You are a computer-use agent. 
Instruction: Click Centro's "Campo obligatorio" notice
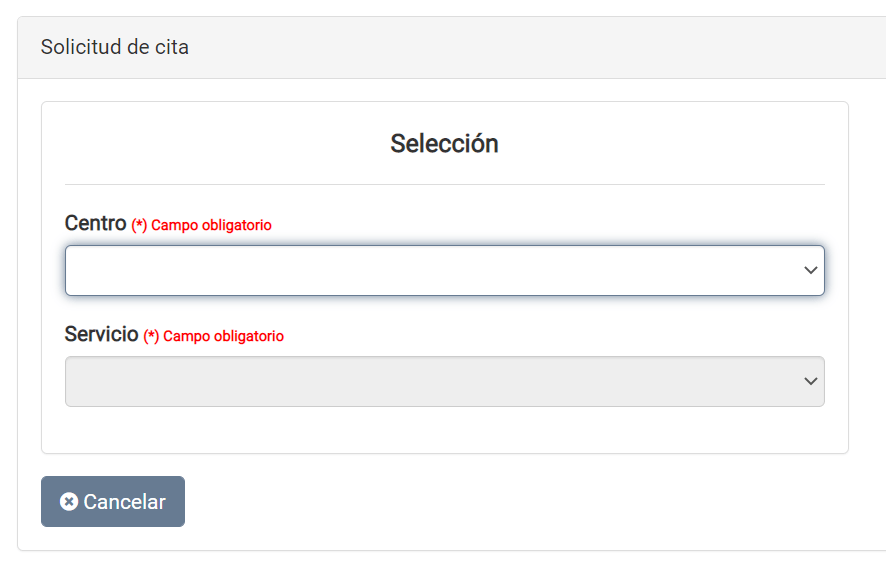tap(211, 226)
